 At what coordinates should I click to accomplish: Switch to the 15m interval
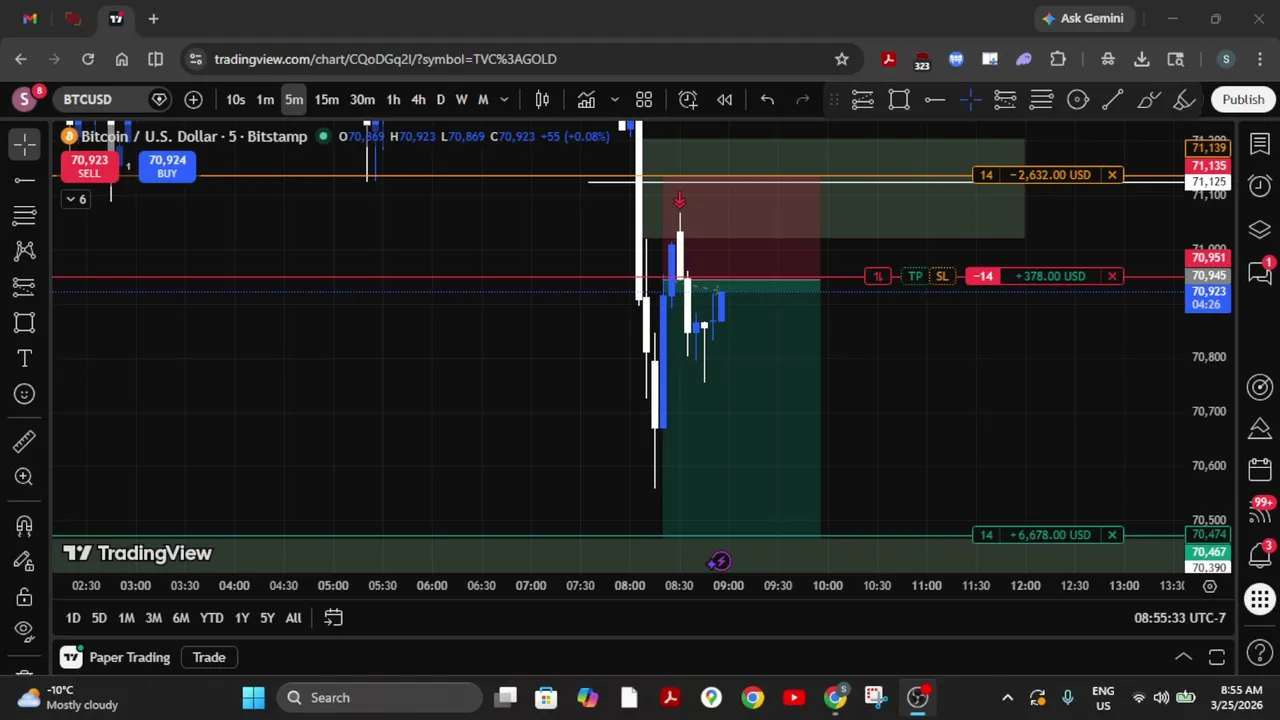[x=326, y=99]
